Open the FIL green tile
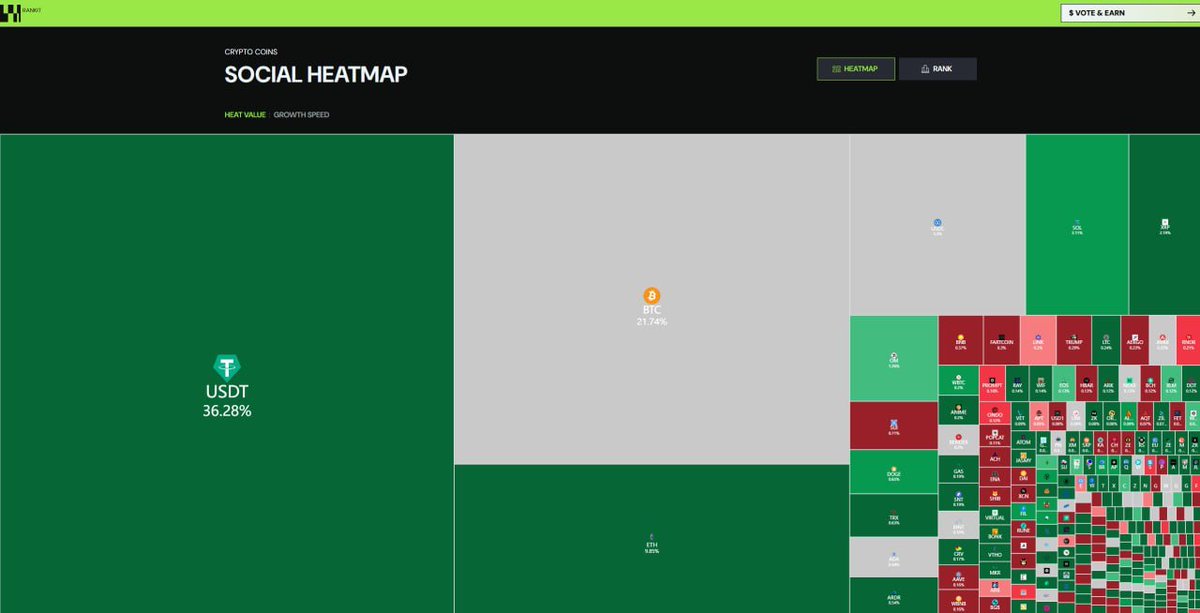 click(x=1023, y=512)
